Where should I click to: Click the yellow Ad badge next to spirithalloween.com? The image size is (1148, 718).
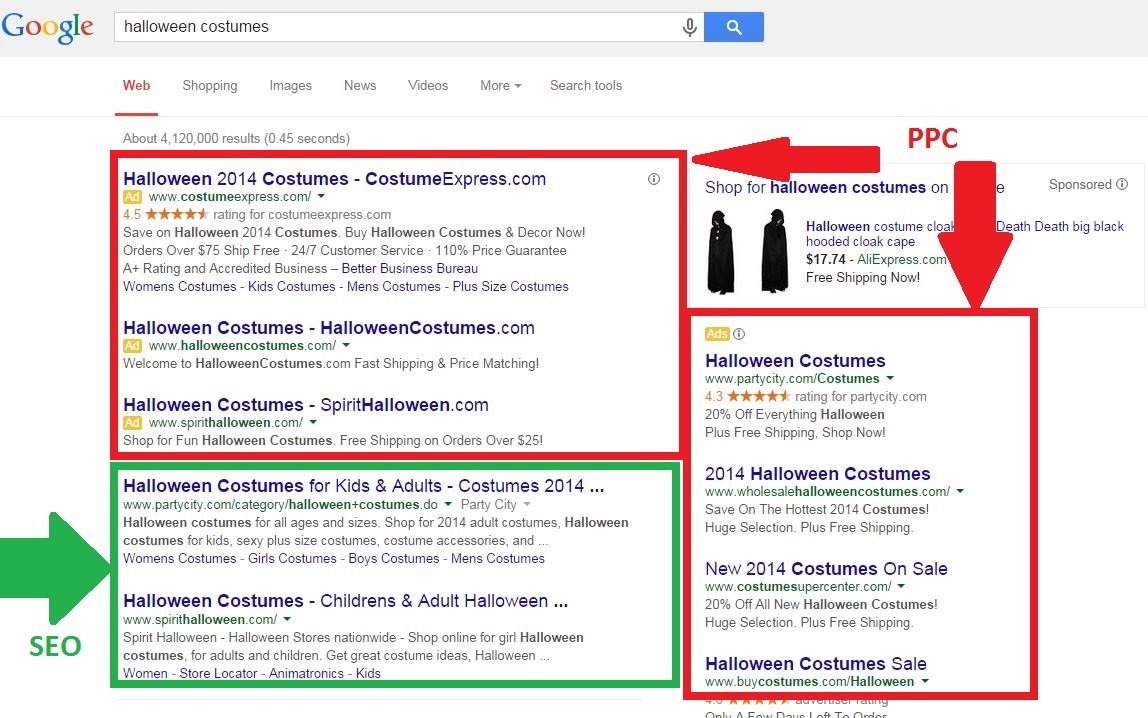pyautogui.click(x=131, y=423)
